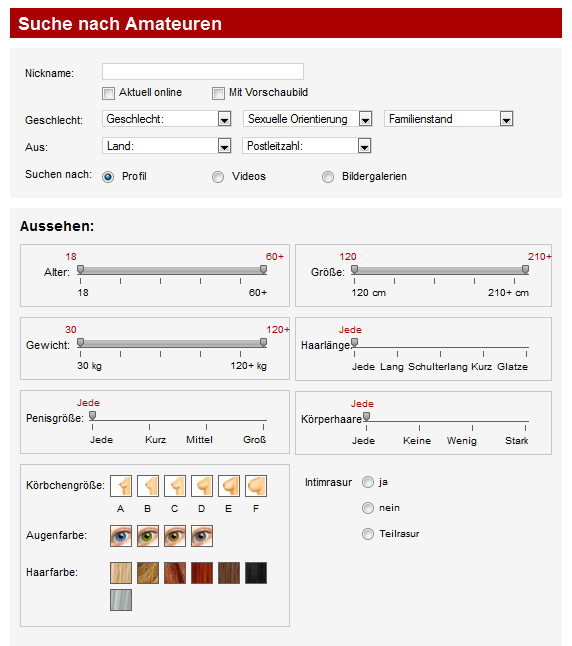Image resolution: width=572 pixels, height=646 pixels.
Task: Select the brown eye color icon
Action: pos(175,536)
